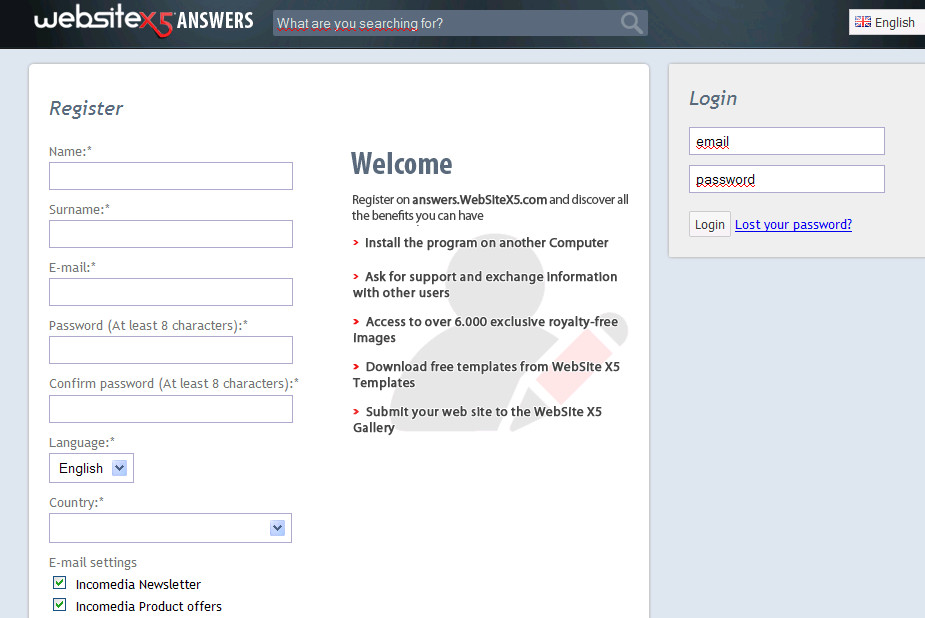Viewport: 925px width, 618px height.
Task: Click the search magnifier icon
Action: (631, 23)
